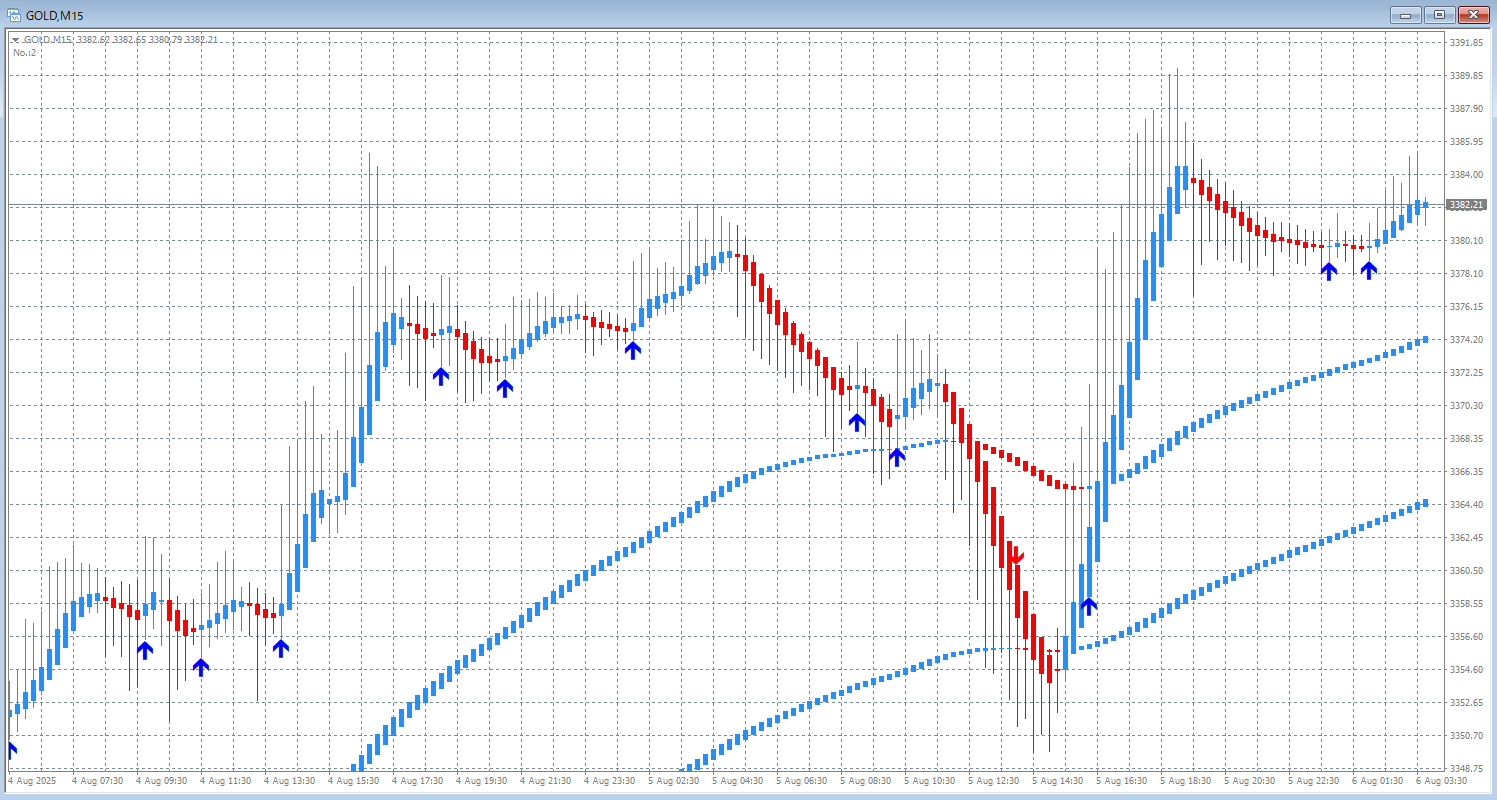Click price scale value 3364.40
This screenshot has width=1497, height=800.
[1465, 505]
